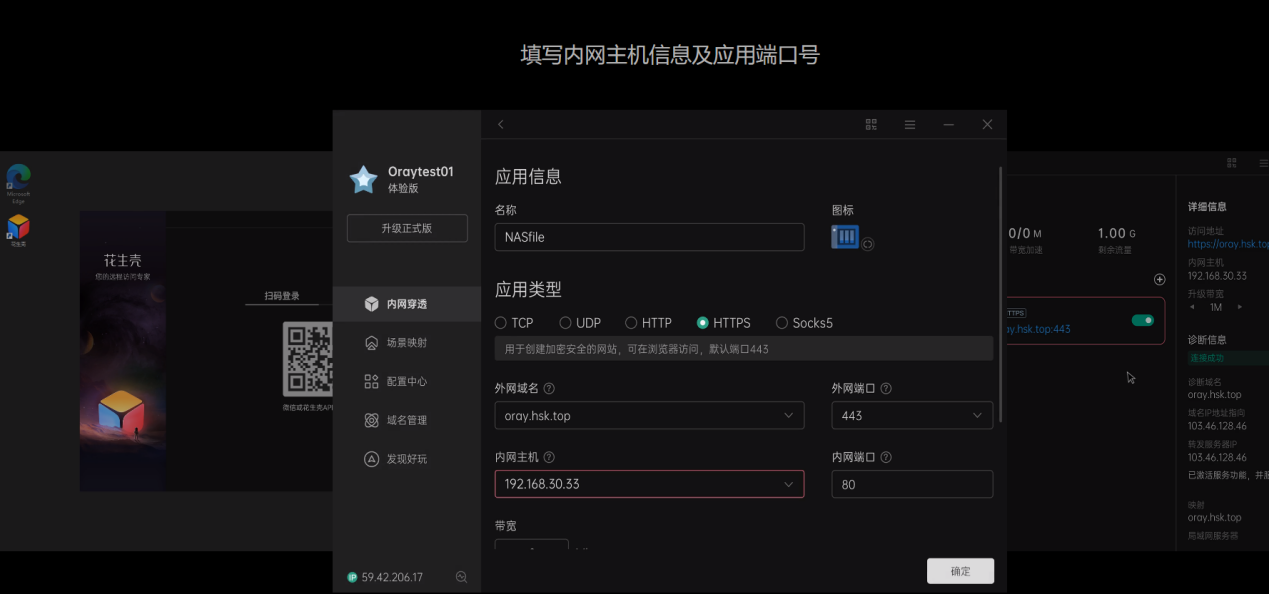
Task: Select the HTTP application type
Action: click(648, 323)
